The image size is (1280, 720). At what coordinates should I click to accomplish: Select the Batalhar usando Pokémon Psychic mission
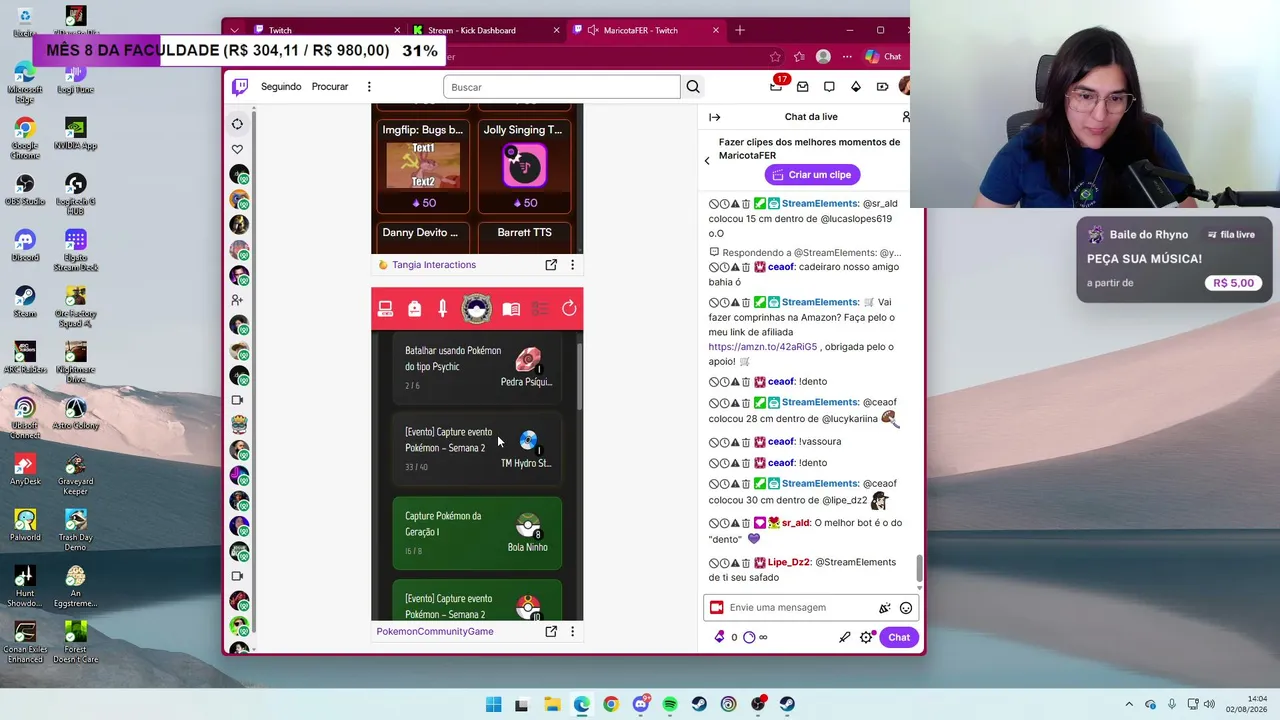pos(476,366)
